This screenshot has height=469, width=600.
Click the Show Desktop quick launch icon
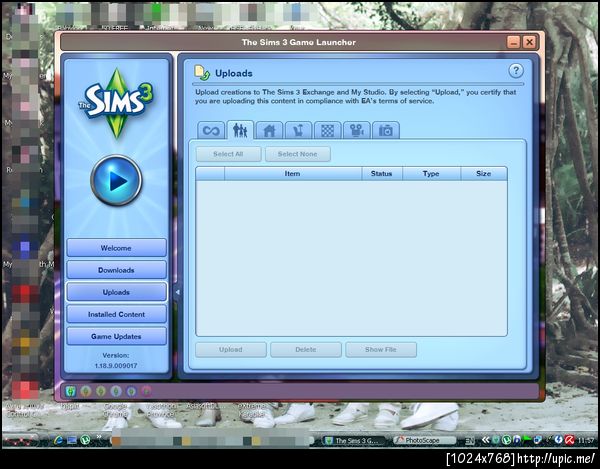coord(72,440)
